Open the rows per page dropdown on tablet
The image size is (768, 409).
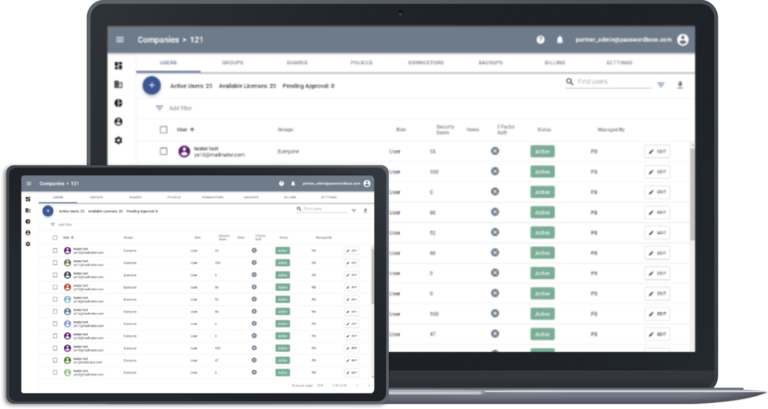pos(320,385)
